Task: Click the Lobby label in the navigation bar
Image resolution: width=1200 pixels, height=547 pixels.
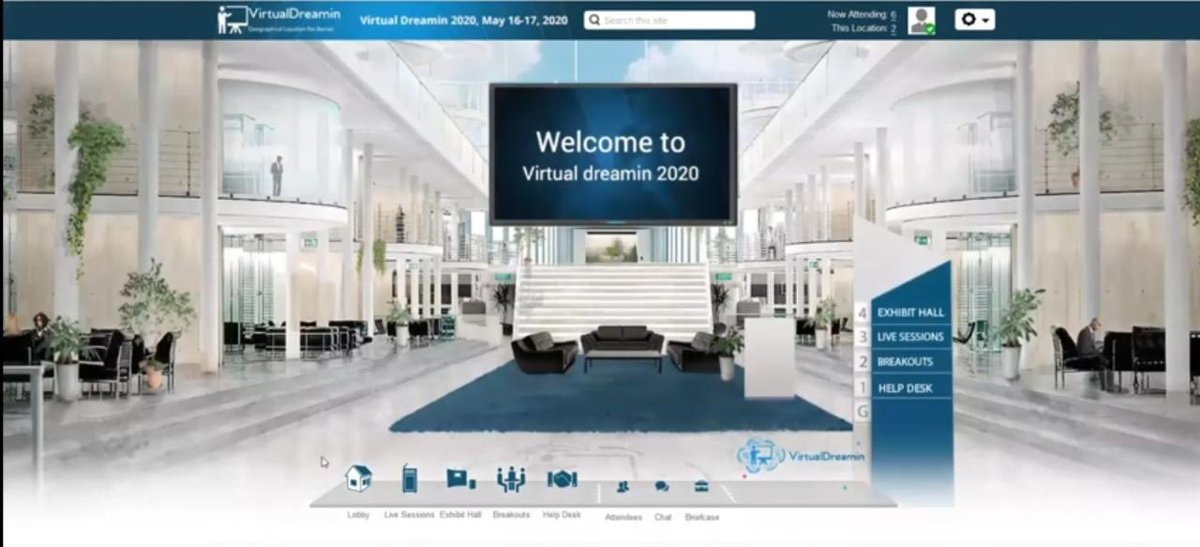Action: (358, 514)
